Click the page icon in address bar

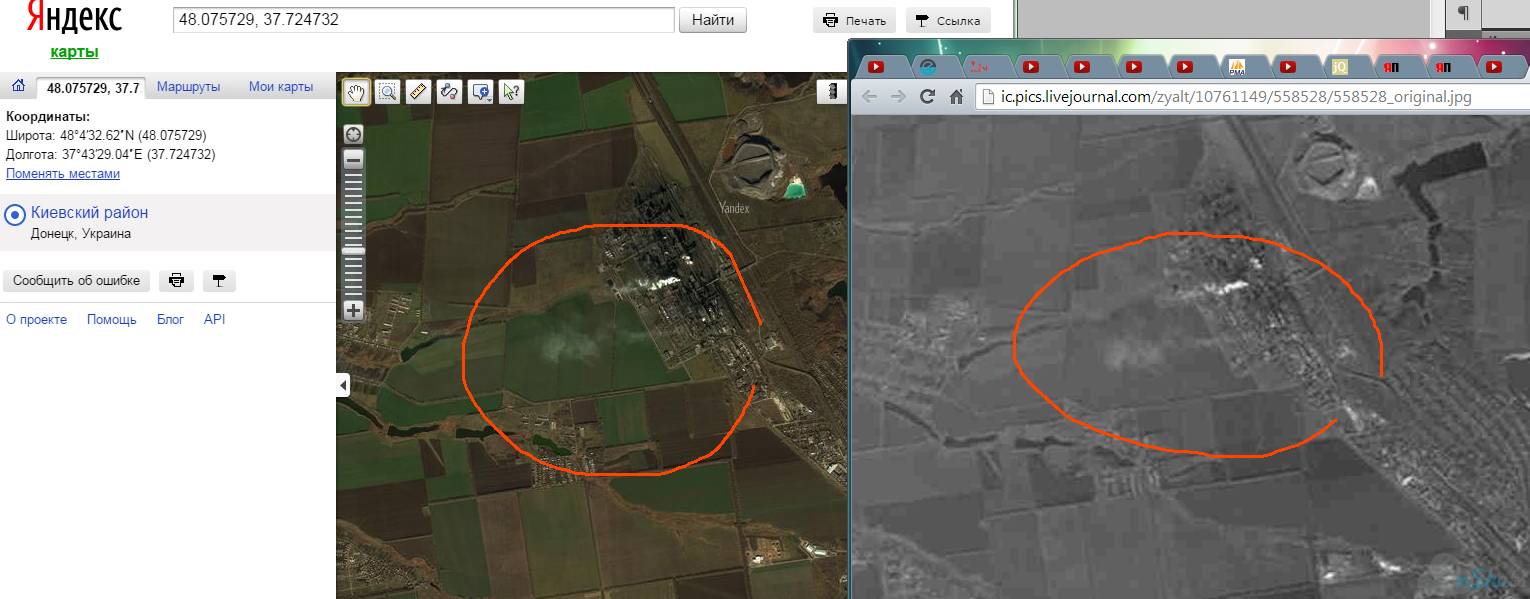[990, 96]
